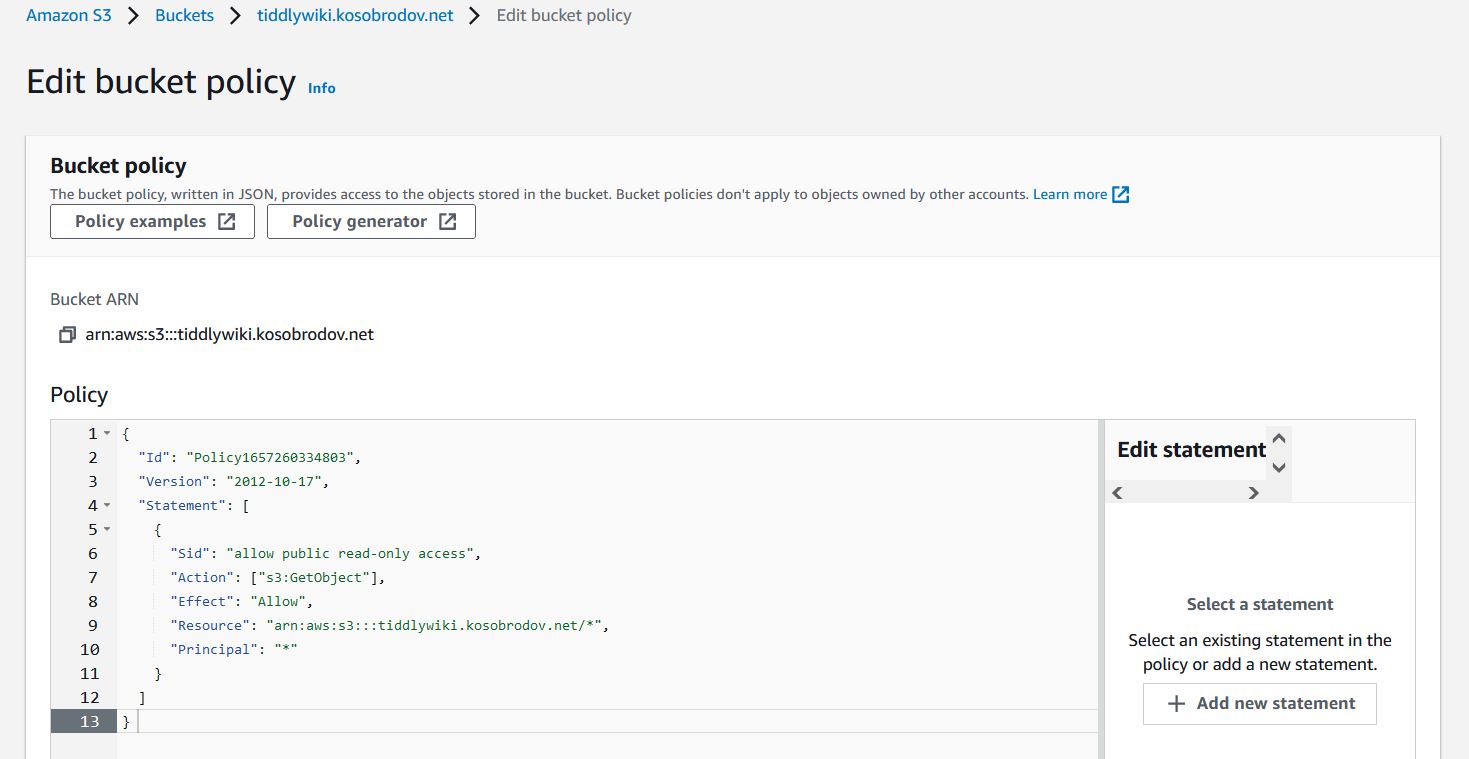Click line number 10 in the gutter
Image resolution: width=1469 pixels, height=759 pixels.
[x=90, y=650]
